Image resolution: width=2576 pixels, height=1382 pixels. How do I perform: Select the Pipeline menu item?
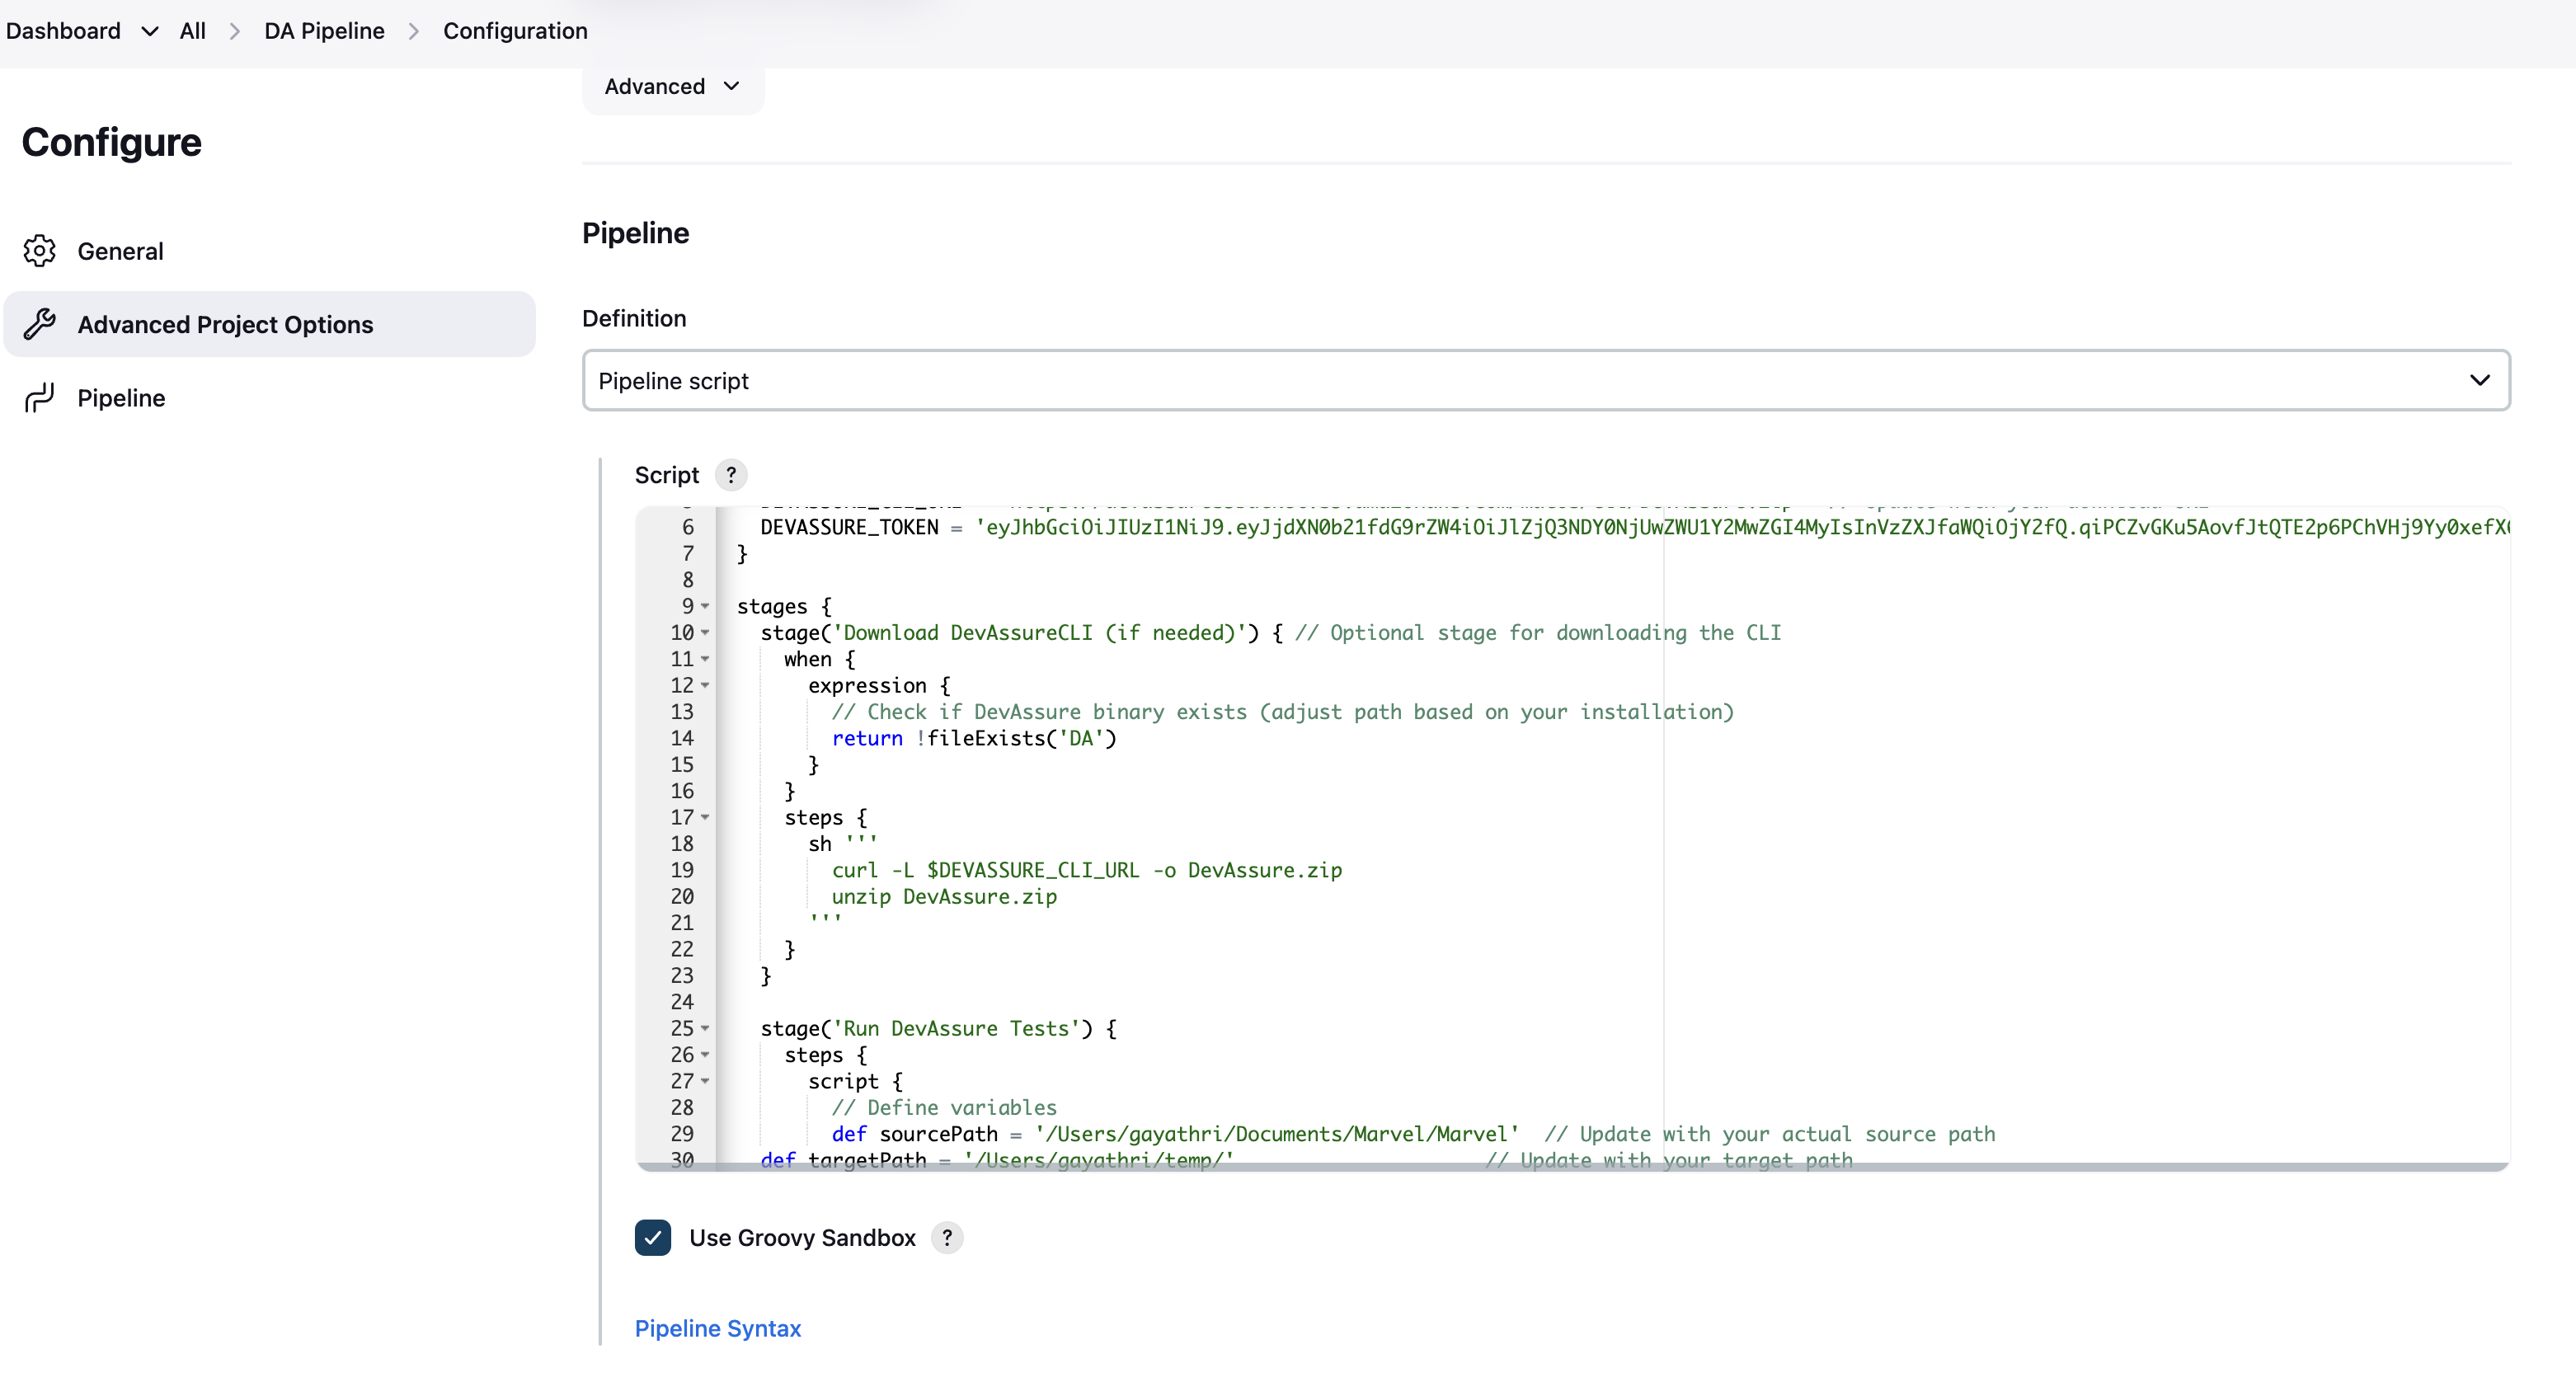pos(120,397)
